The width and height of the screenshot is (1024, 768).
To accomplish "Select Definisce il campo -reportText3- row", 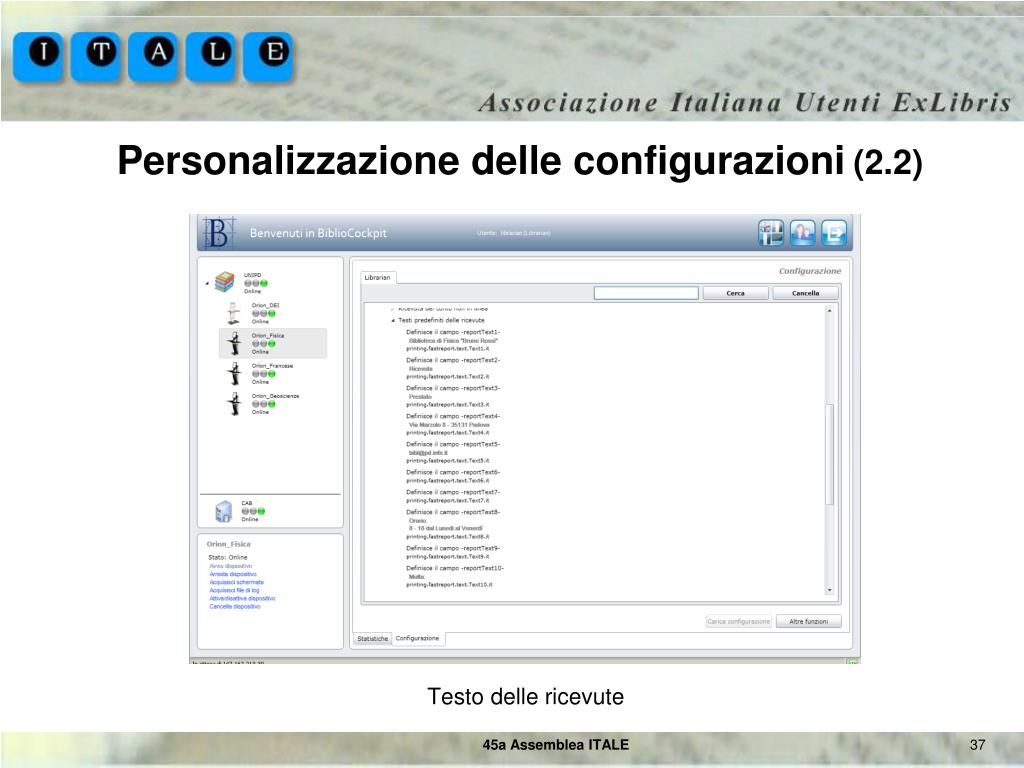I will 453,389.
